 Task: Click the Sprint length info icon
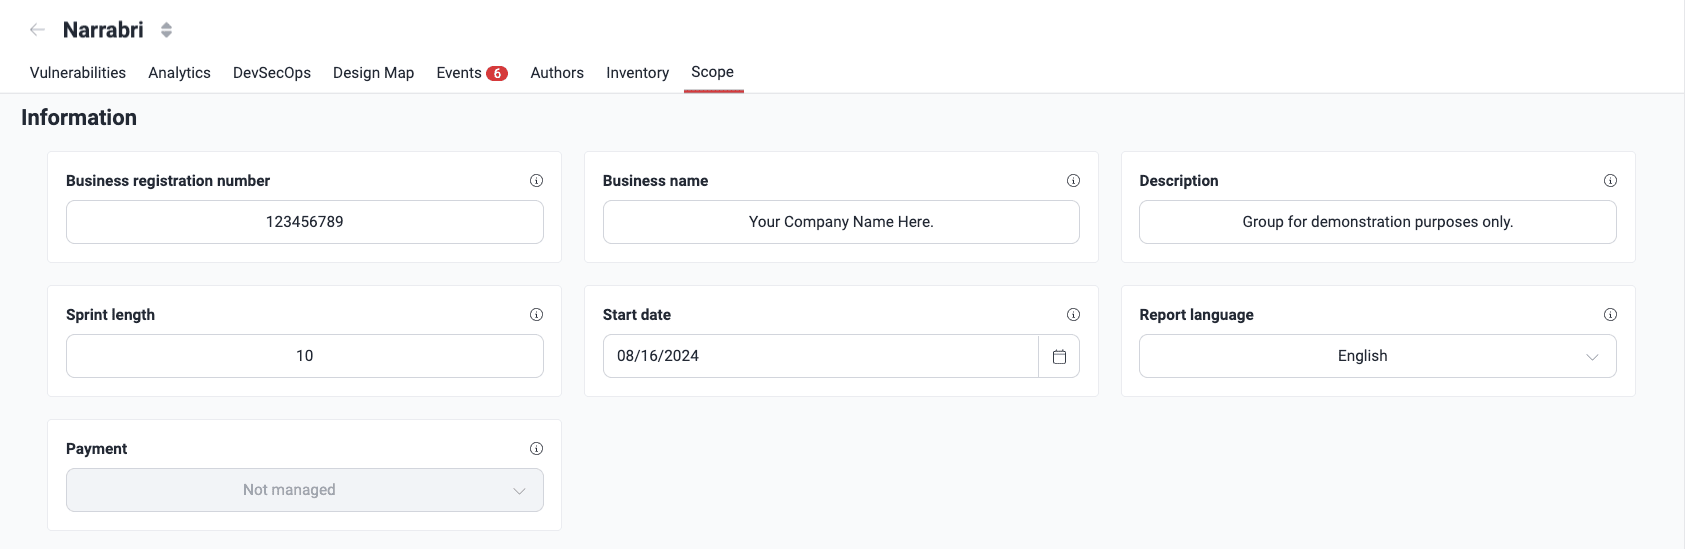(536, 315)
